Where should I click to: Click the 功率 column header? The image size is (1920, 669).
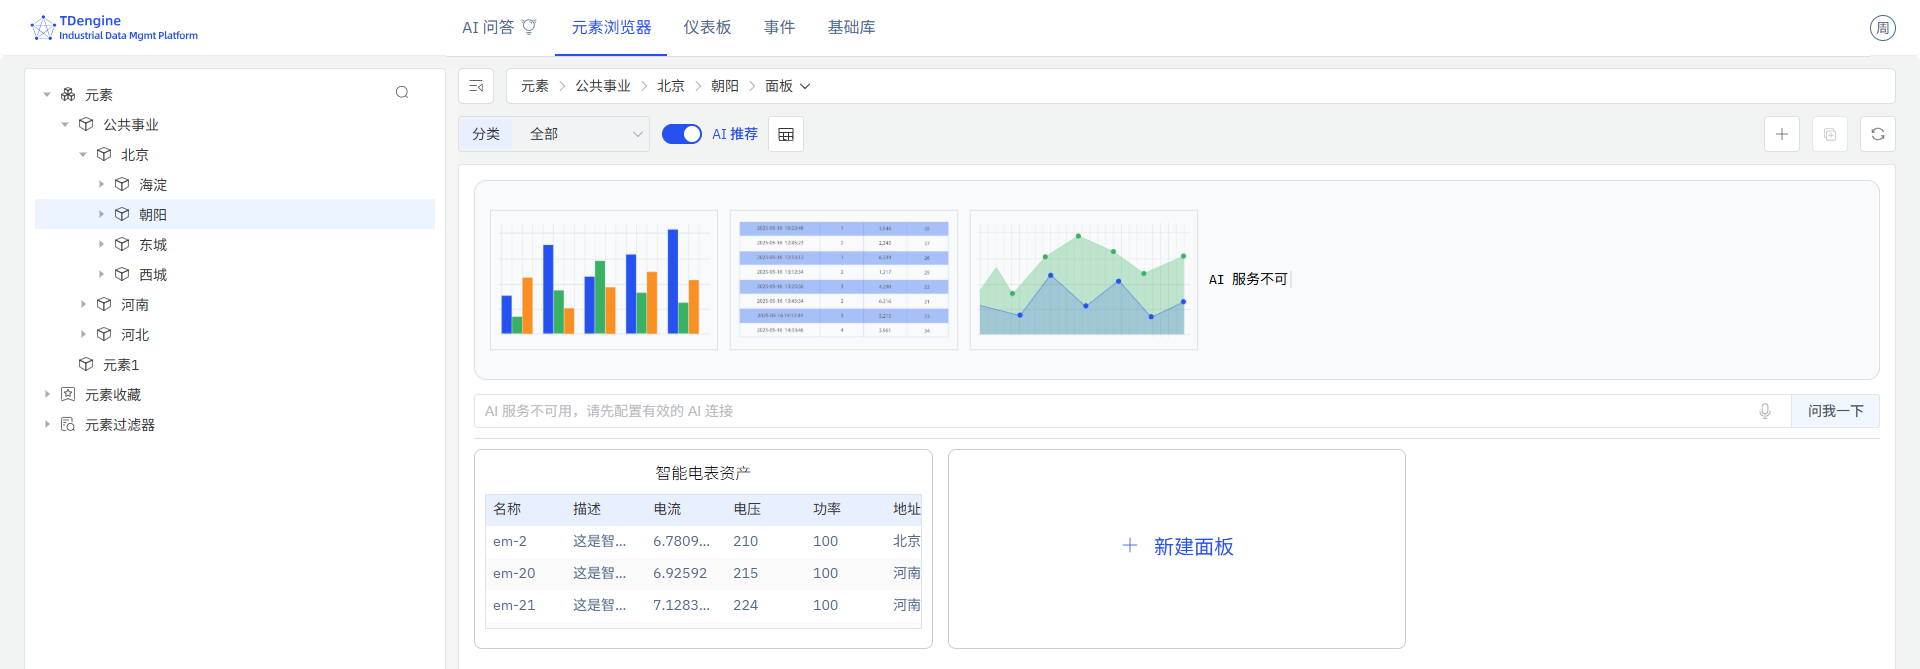[x=827, y=509]
